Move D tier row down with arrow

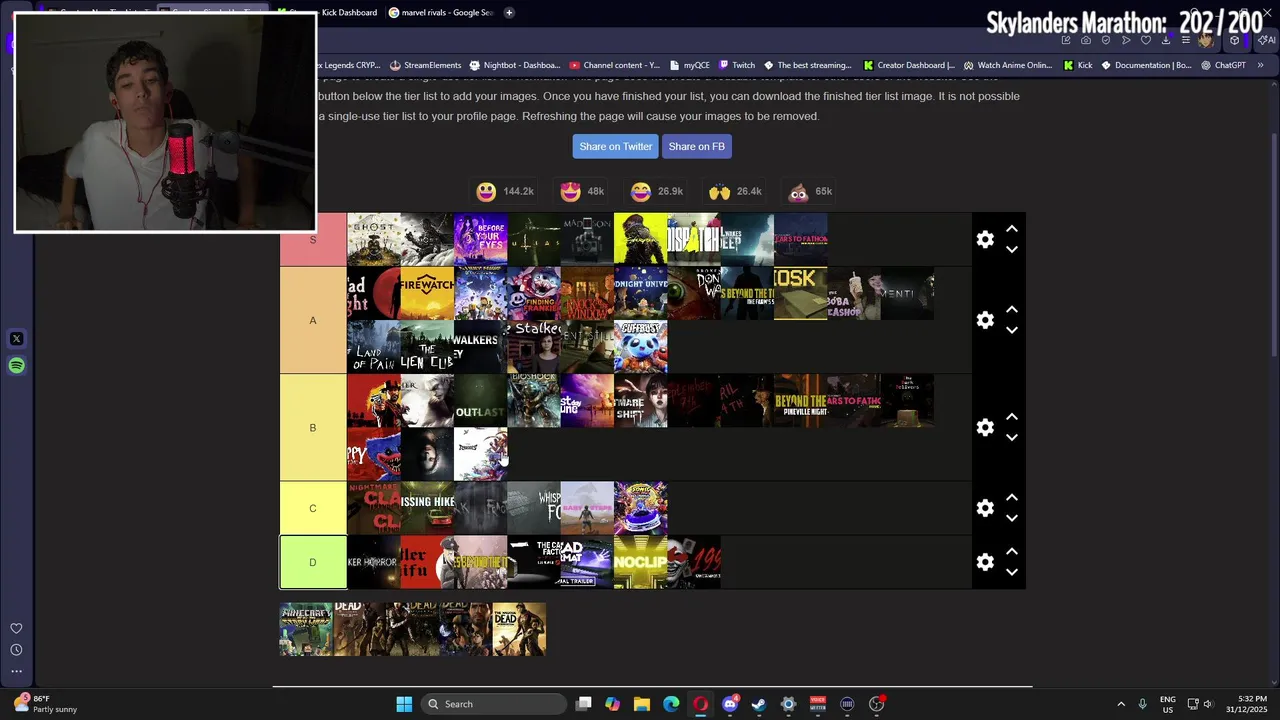(x=1012, y=573)
